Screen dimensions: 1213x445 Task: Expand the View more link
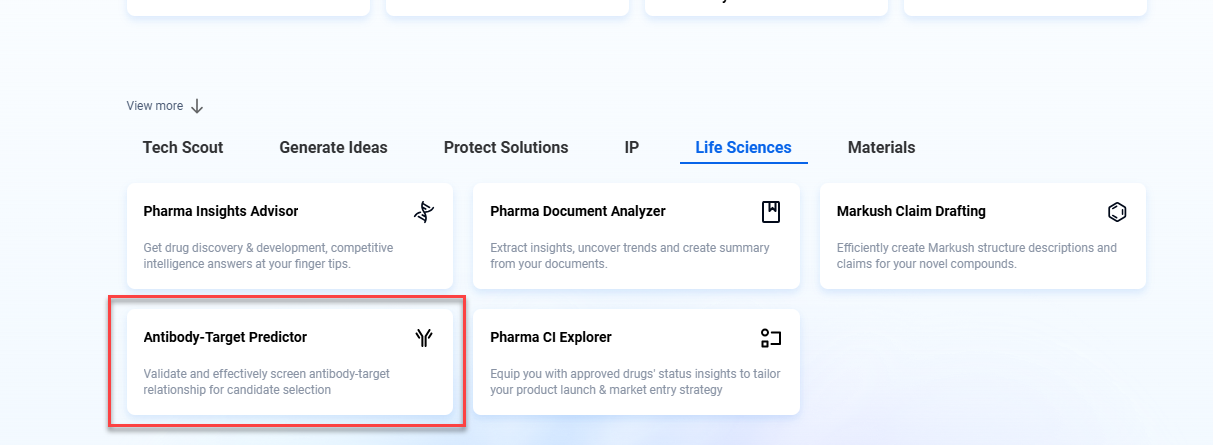click(x=155, y=106)
